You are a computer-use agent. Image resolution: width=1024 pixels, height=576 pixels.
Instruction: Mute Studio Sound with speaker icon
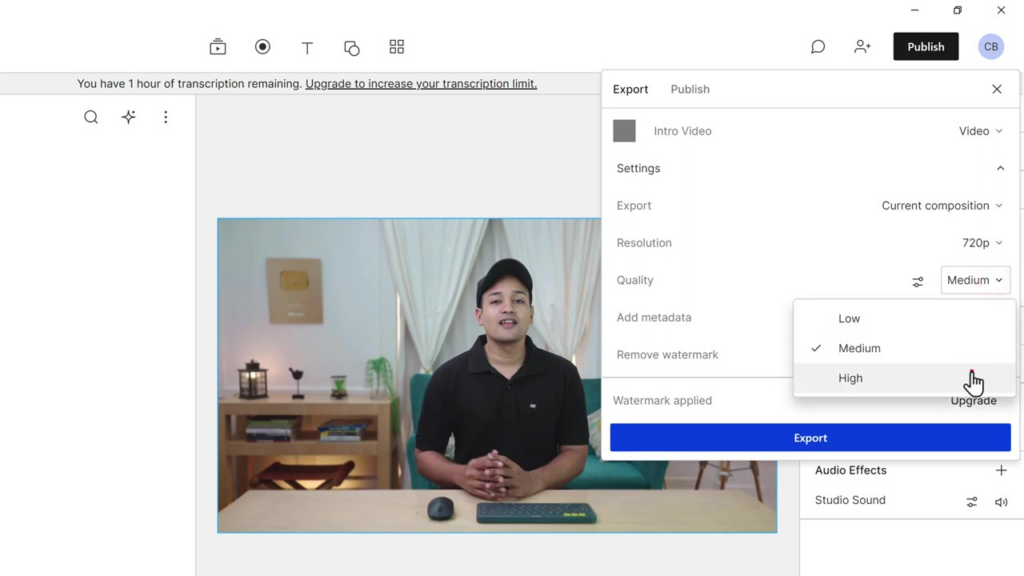tap(1001, 502)
